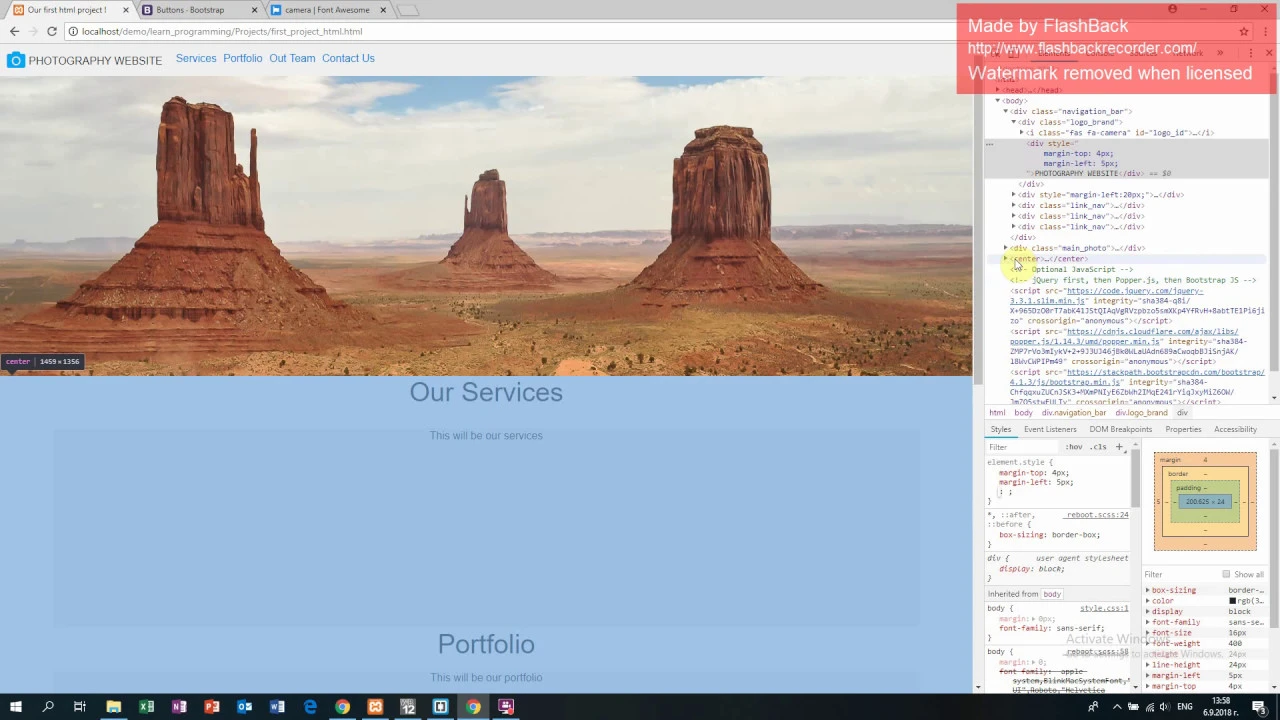
Task: Select 'body' in the DOM breadcrumb
Action: tap(1023, 413)
